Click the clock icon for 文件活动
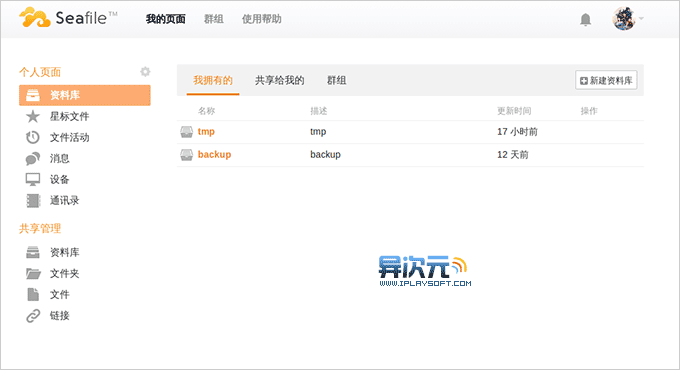This screenshot has height=370, width=680. 33,138
